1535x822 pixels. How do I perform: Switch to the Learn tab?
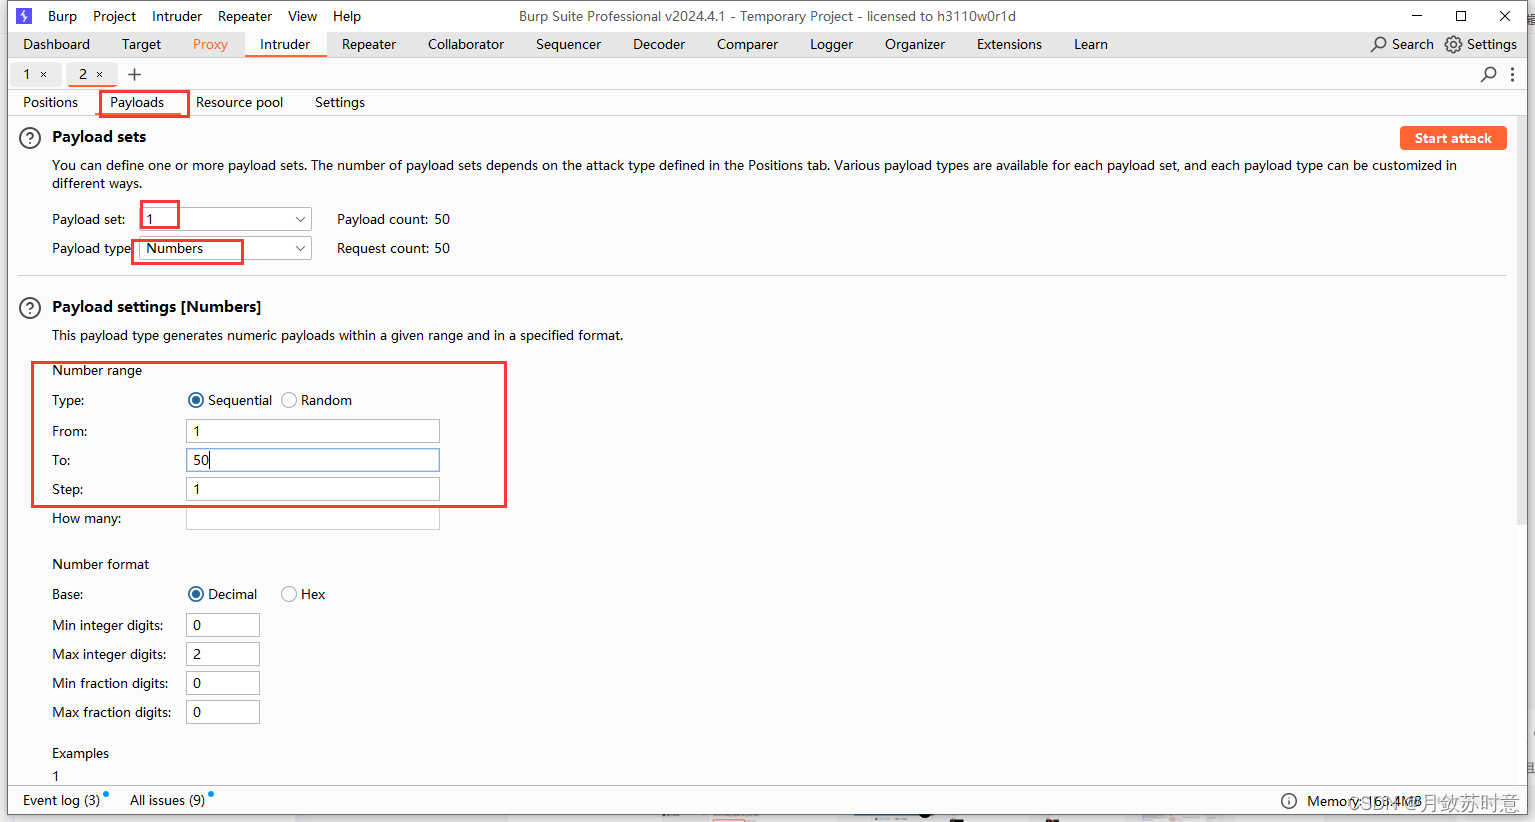(x=1091, y=44)
